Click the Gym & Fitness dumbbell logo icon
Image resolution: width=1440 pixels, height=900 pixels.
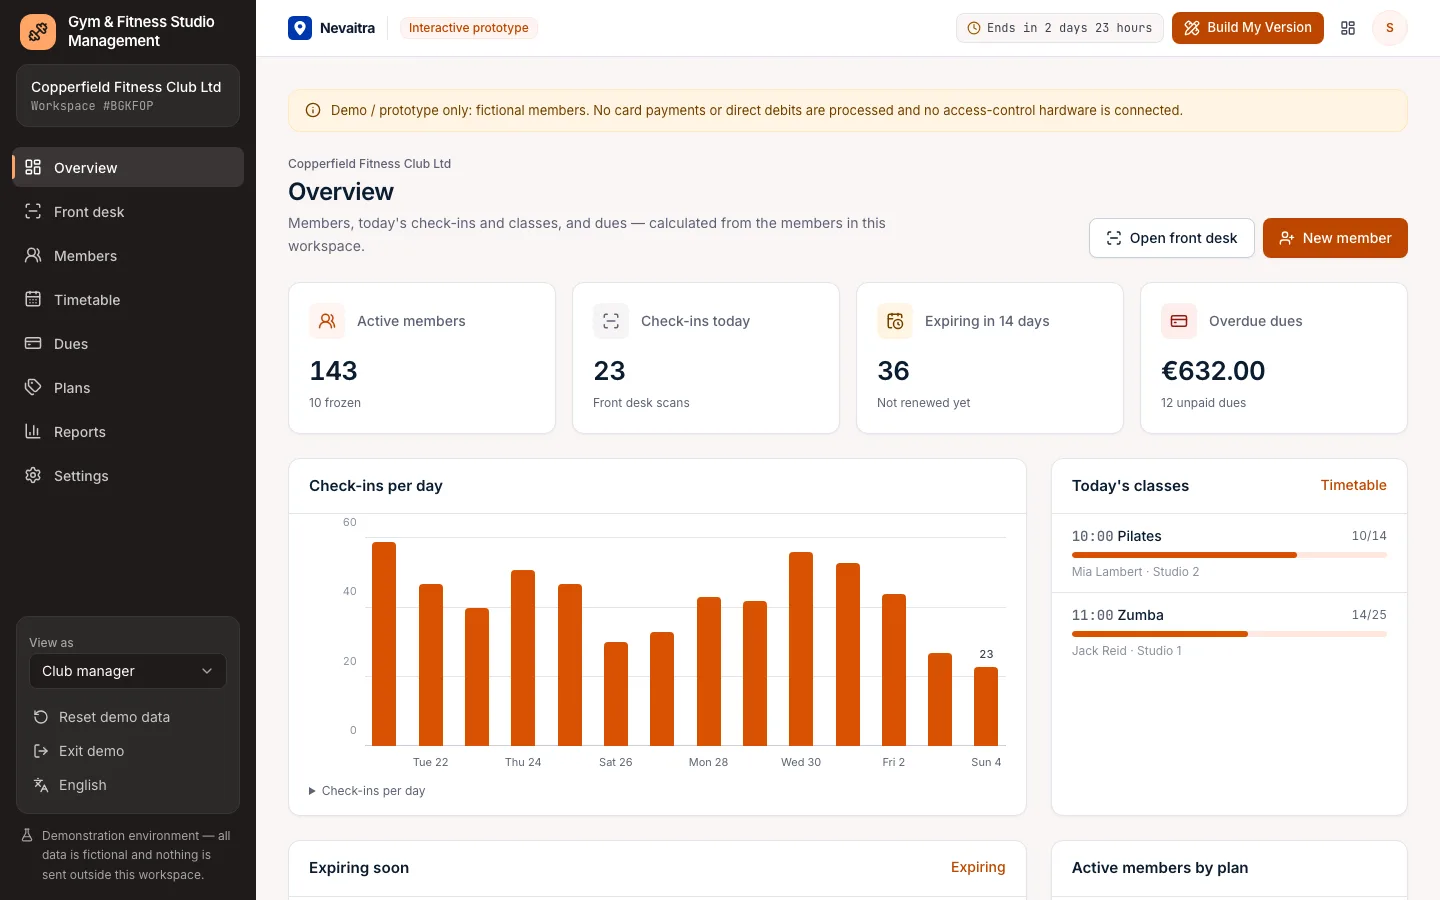[38, 32]
